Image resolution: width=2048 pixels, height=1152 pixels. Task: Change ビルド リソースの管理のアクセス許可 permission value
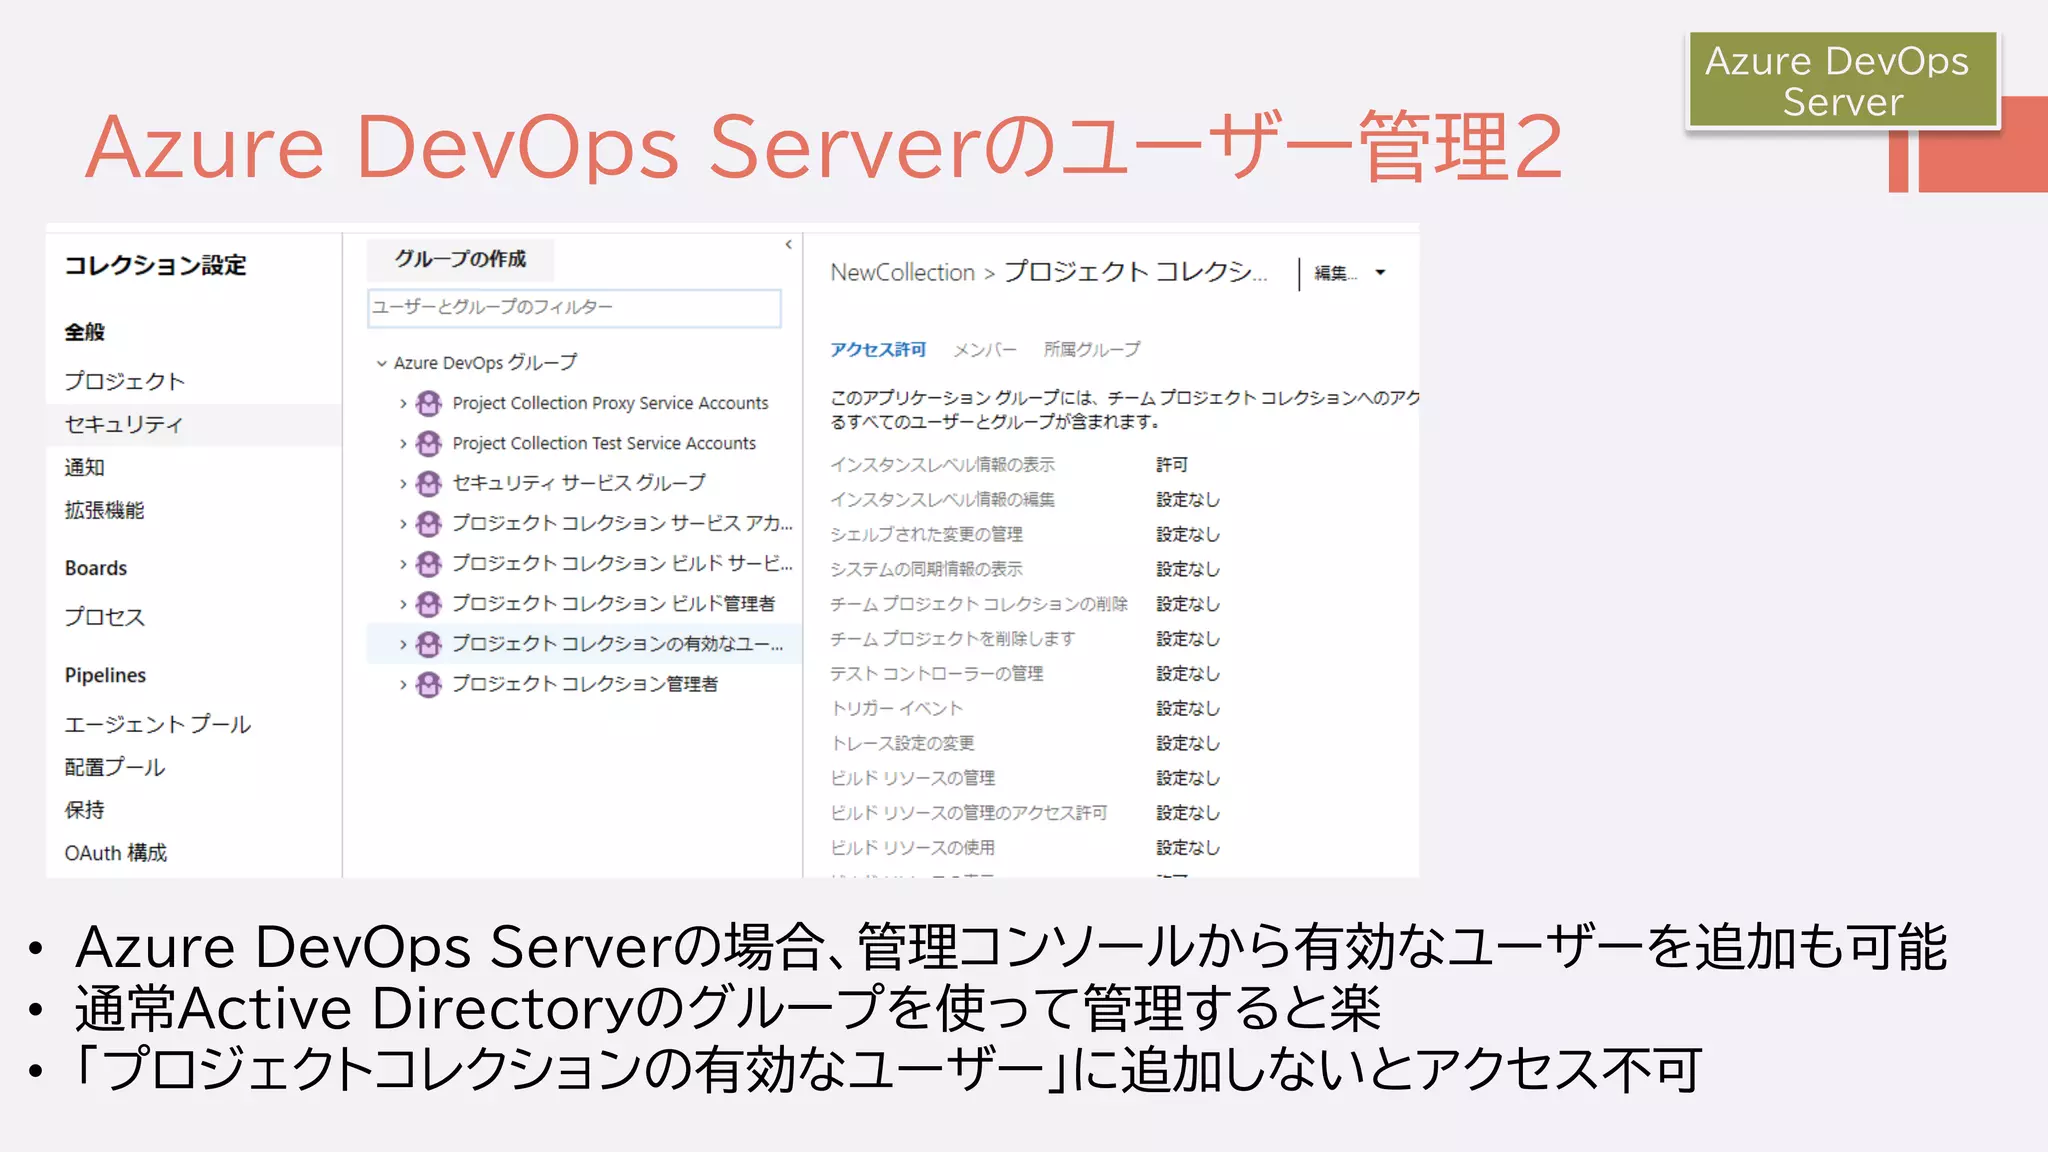point(1188,813)
